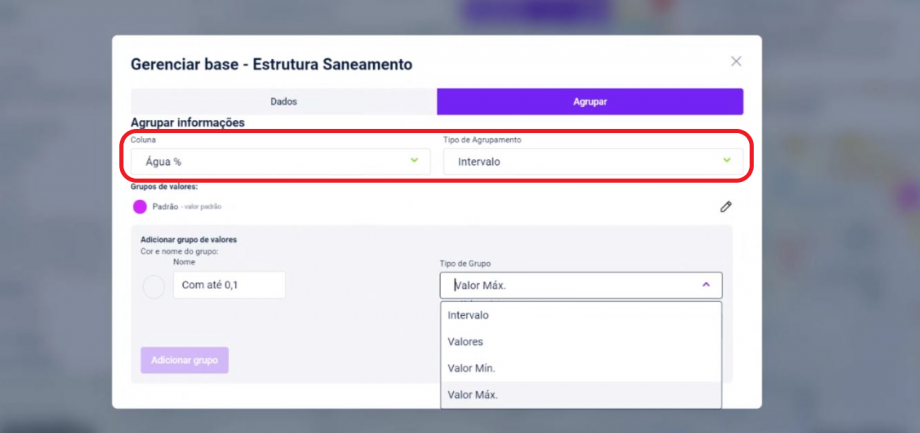920x433 pixels.
Task: Collapse Tipo de Grupo list via purple chevron
Action: point(706,285)
